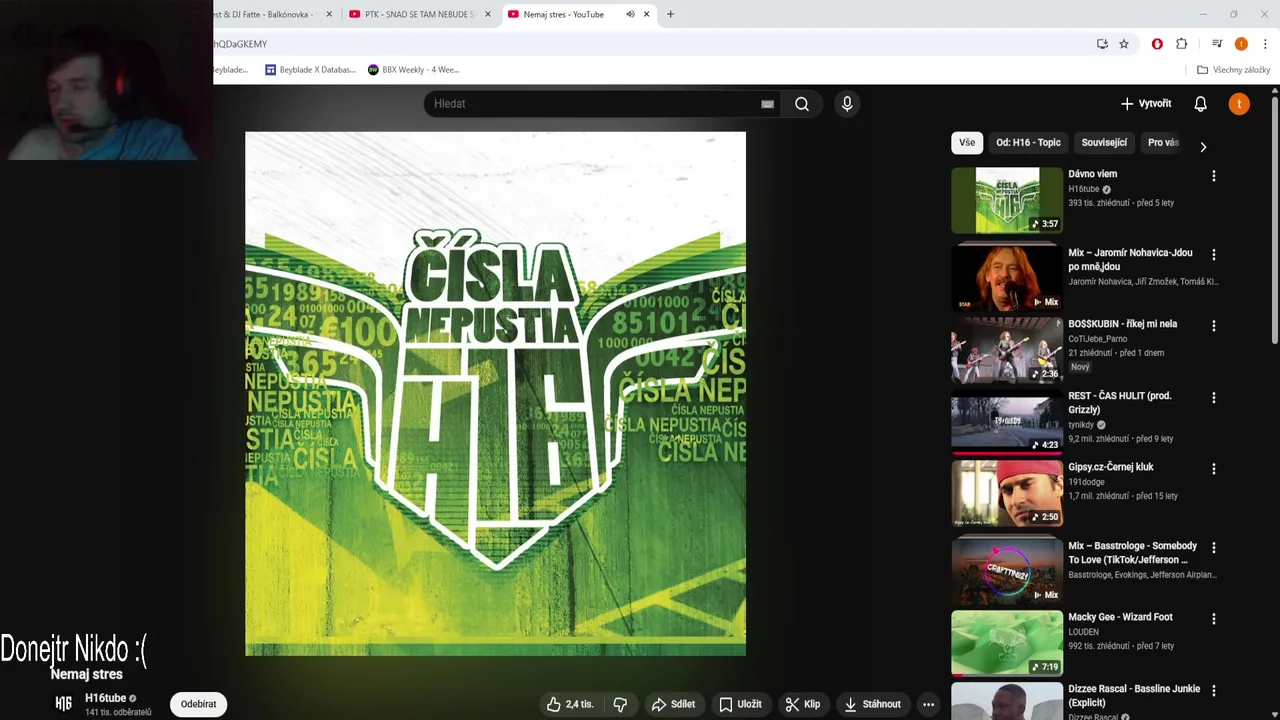Screen dimensions: 1280x720
Task: Open the notifications bell
Action: [1200, 104]
